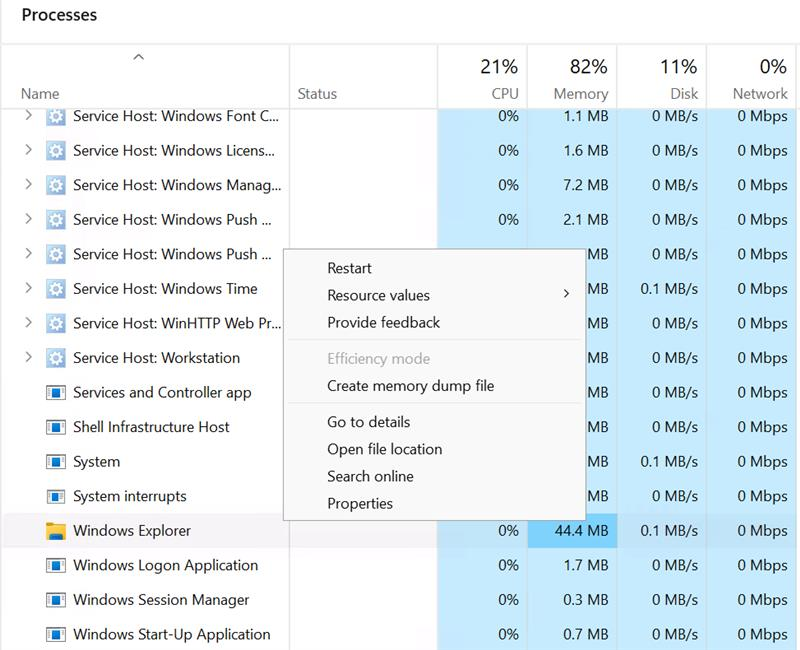Click the greyed Efficiency mode entry
Viewport: 800px width, 650px height.
click(434, 359)
